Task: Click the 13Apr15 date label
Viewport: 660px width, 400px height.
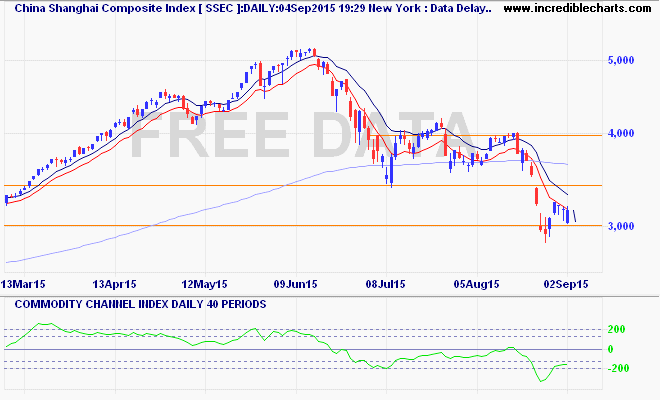Action: click(x=114, y=284)
